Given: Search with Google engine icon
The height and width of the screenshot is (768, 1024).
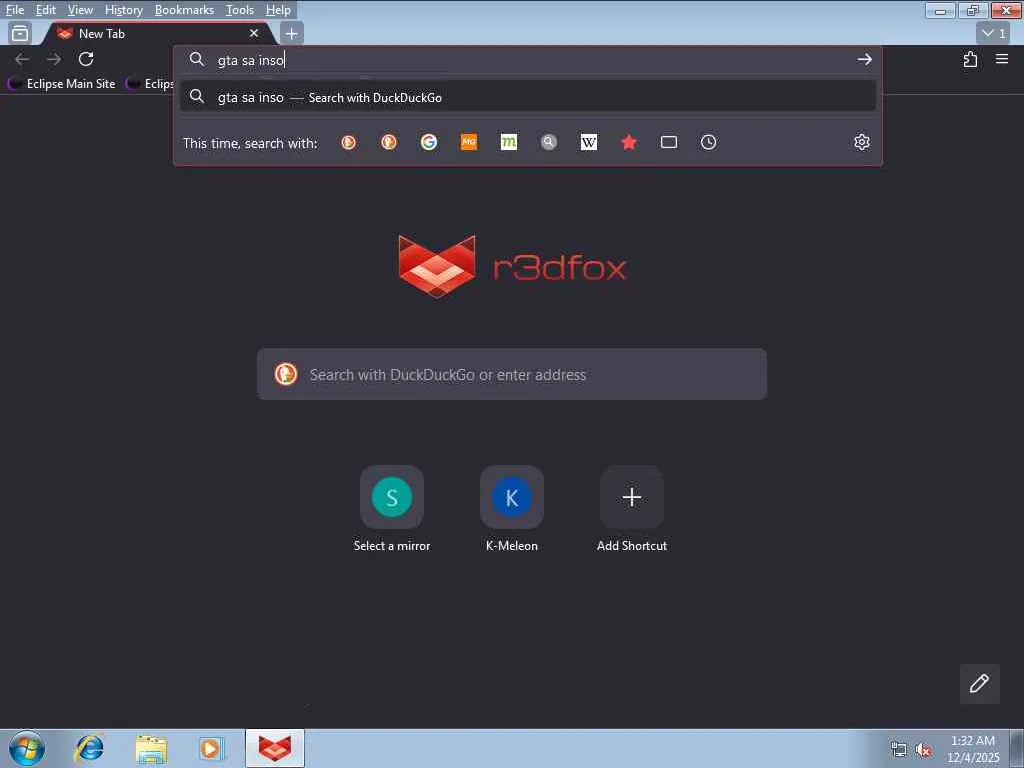Looking at the screenshot, I should coord(428,142).
